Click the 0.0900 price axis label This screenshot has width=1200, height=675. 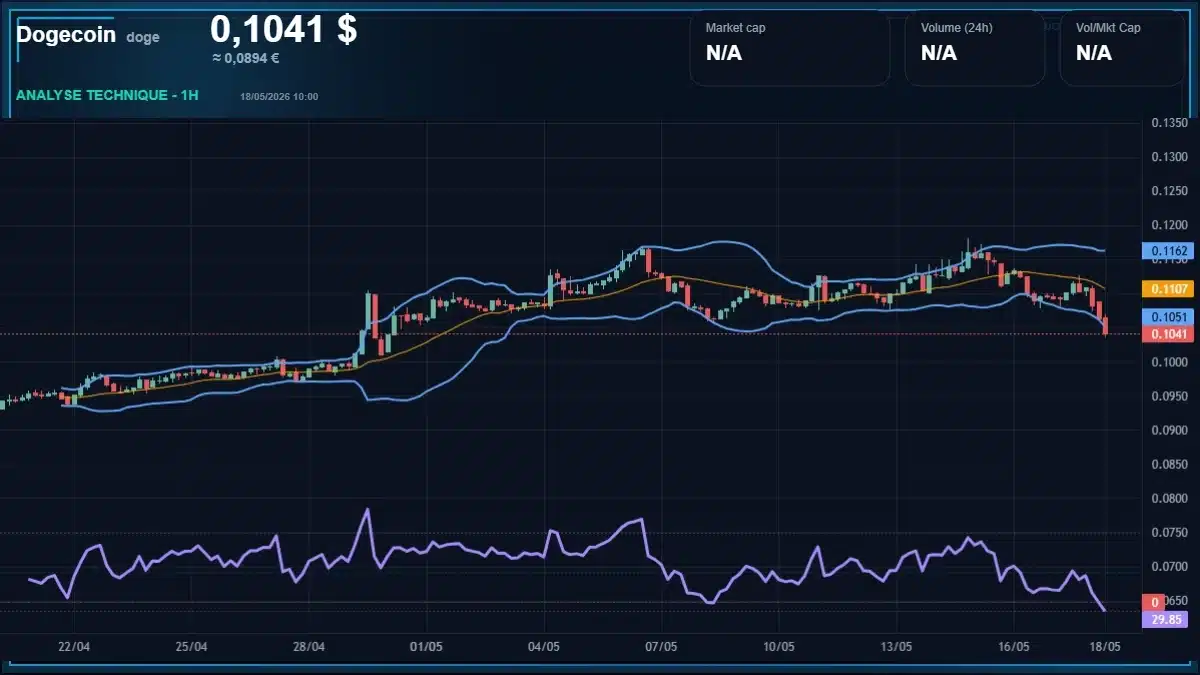[x=1169, y=430]
